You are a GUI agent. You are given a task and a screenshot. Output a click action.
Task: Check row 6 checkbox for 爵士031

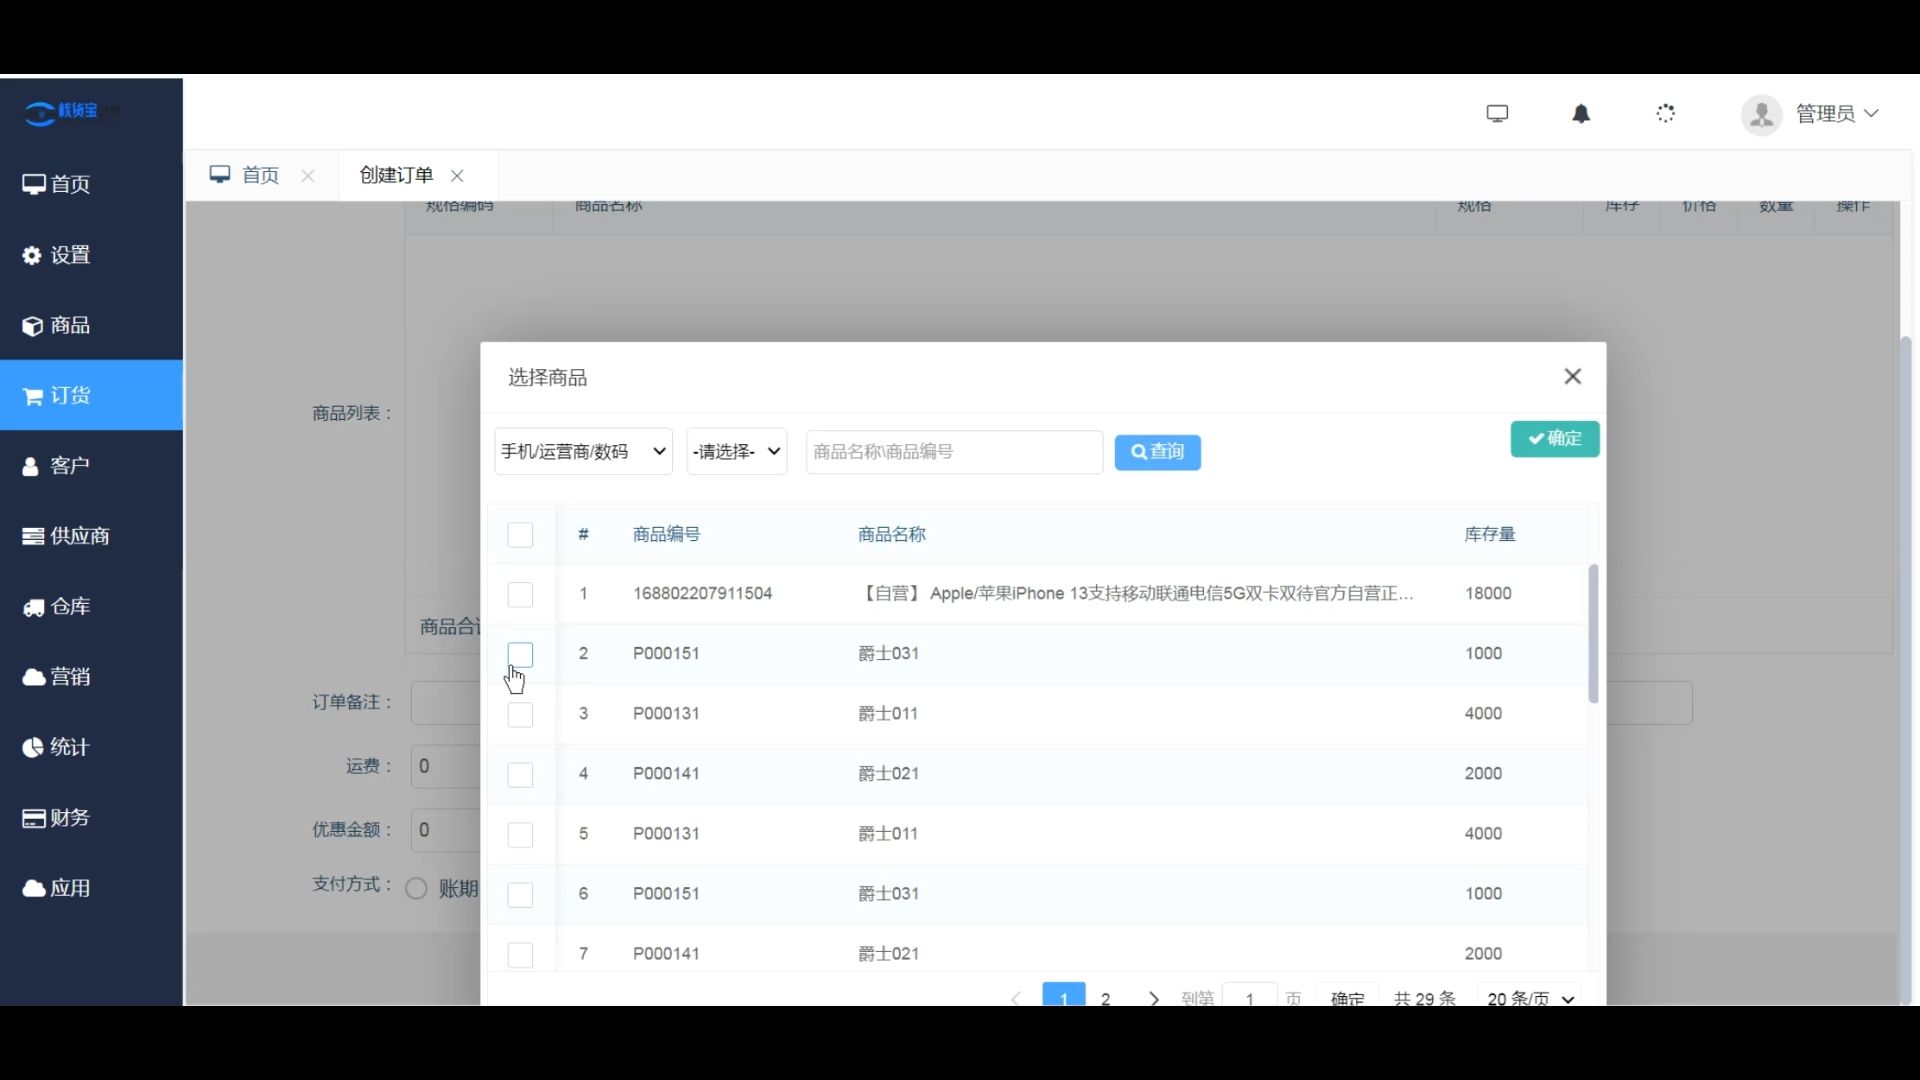pos(520,895)
